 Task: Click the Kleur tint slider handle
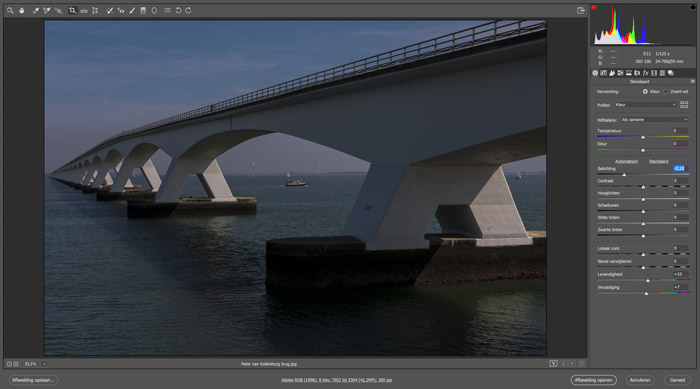[643, 150]
